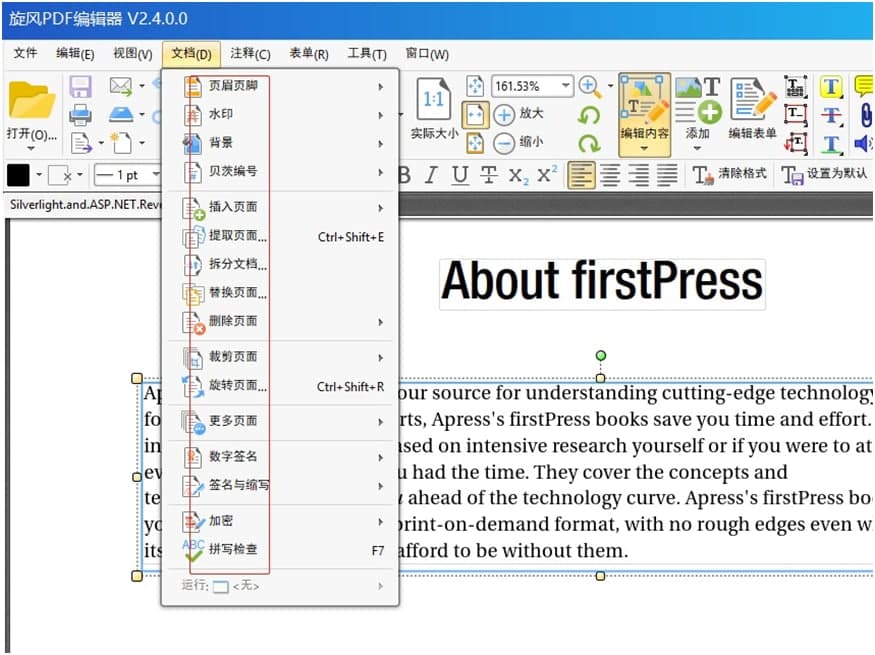
Task: Toggle Strikethrough formatting
Action: click(489, 175)
